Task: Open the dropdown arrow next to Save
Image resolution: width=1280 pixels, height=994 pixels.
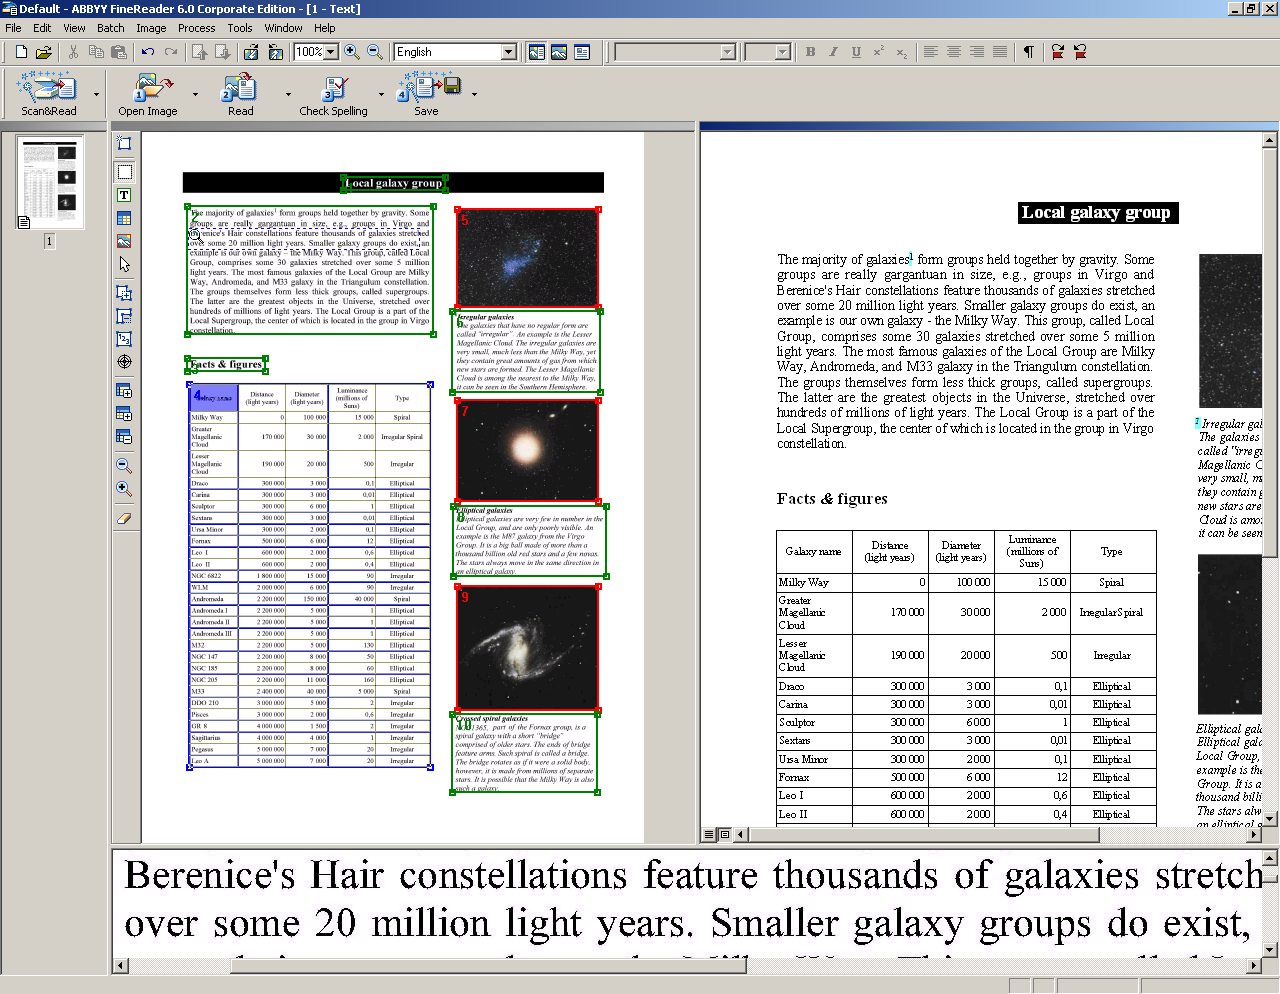Action: tap(474, 95)
